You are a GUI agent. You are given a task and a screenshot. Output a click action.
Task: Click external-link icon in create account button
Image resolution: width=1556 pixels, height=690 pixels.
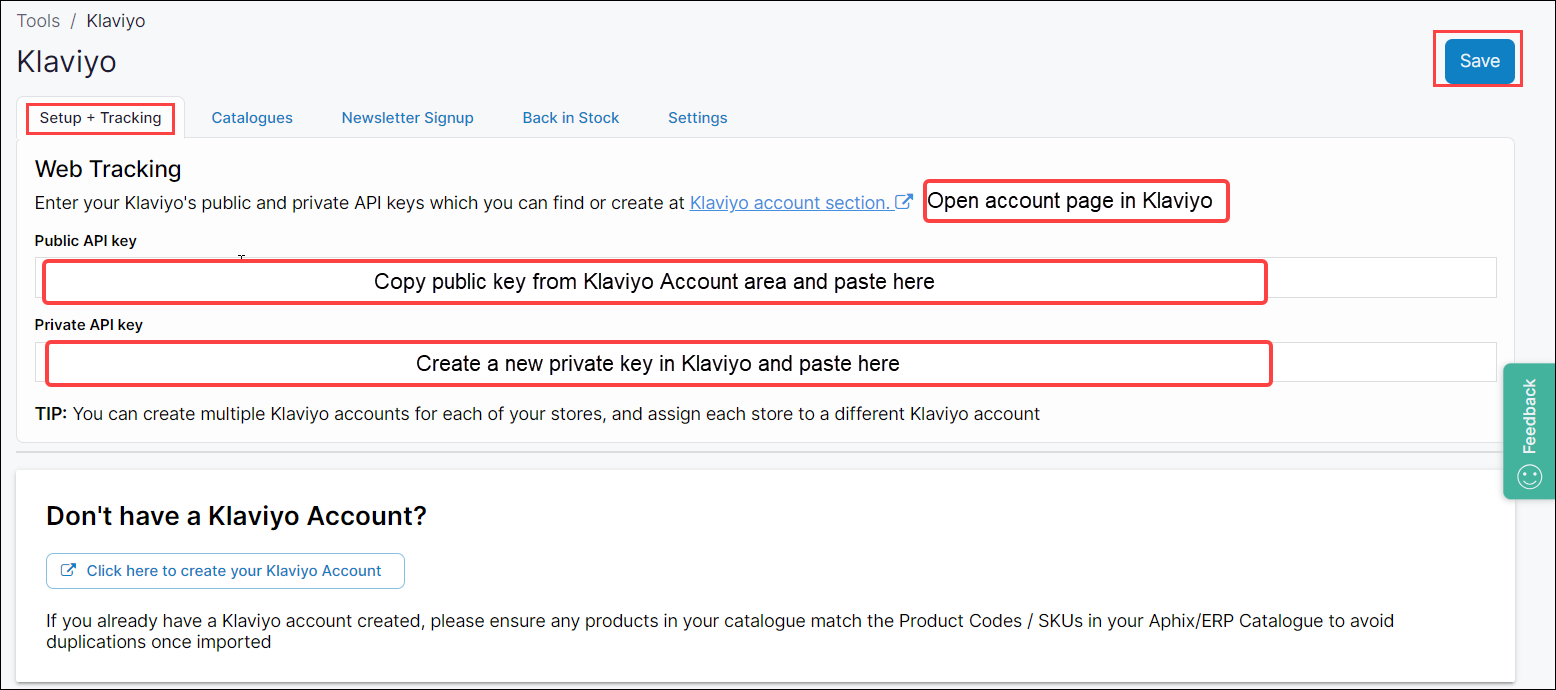pos(69,571)
